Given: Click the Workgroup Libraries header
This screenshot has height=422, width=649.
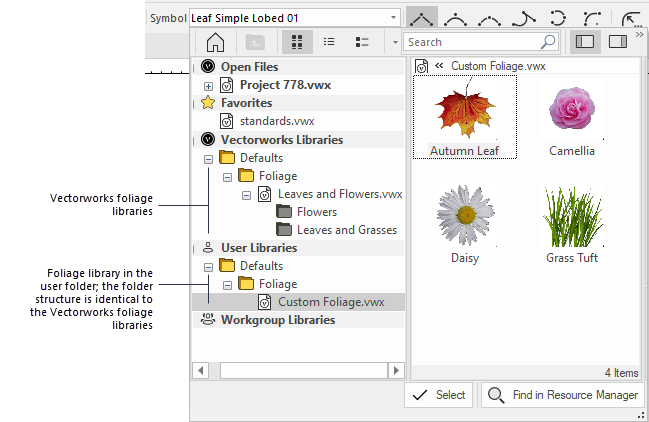Looking at the screenshot, I should point(299,320).
